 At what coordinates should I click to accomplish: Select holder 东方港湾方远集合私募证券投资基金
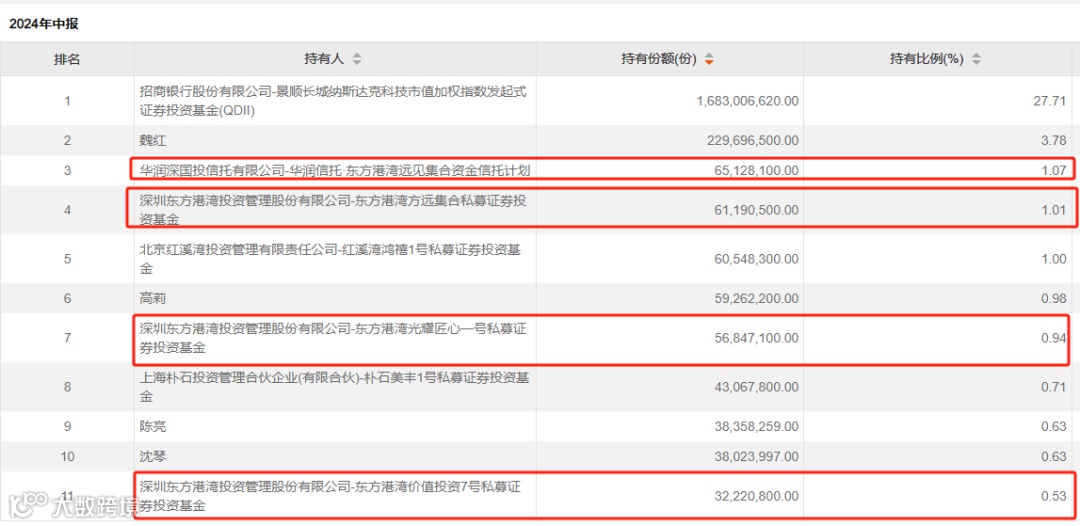[333, 210]
